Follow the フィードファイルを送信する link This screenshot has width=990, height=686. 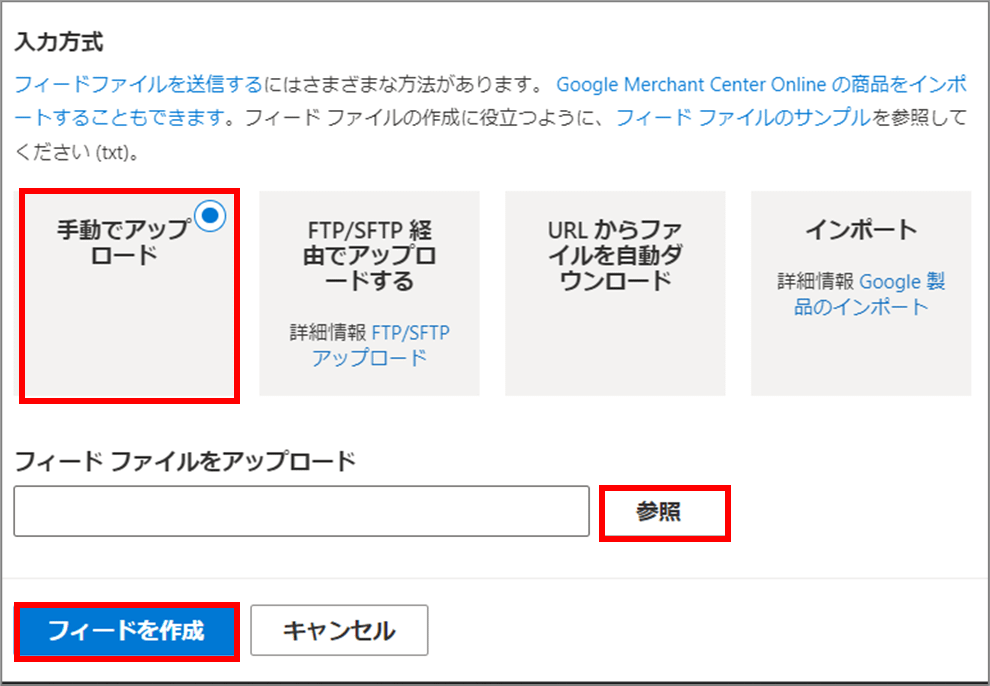coord(138,85)
